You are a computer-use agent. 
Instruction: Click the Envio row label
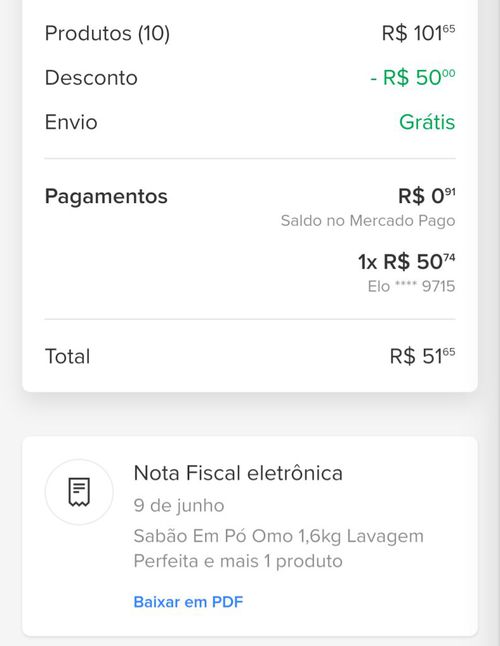pyautogui.click(x=71, y=122)
